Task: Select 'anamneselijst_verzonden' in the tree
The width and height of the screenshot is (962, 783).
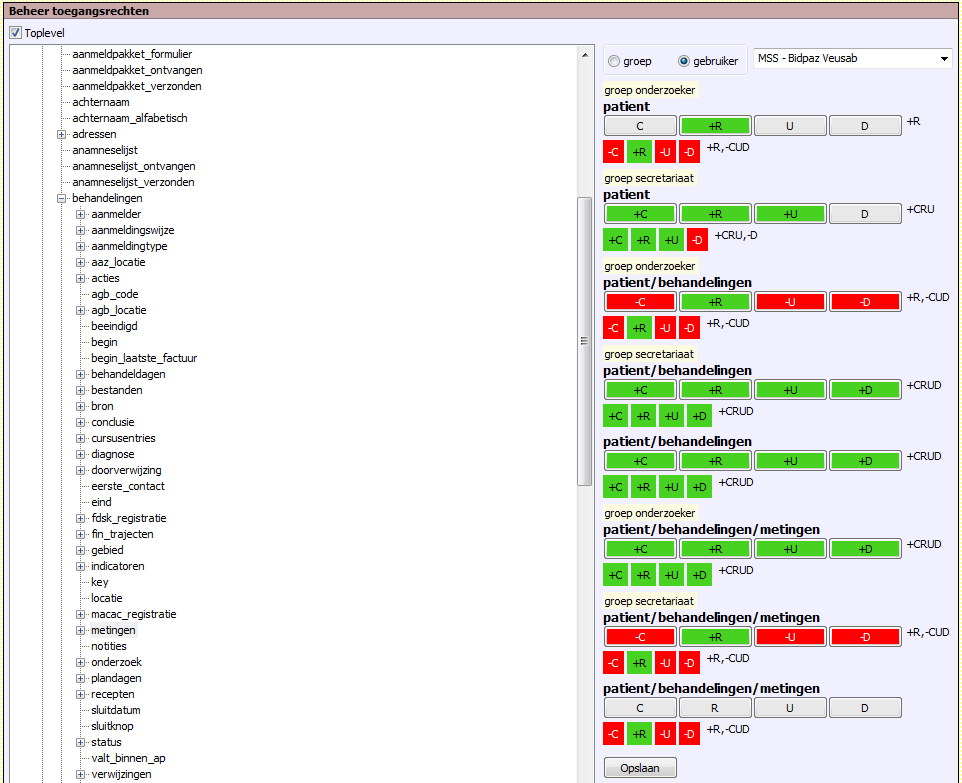Action: [x=133, y=182]
